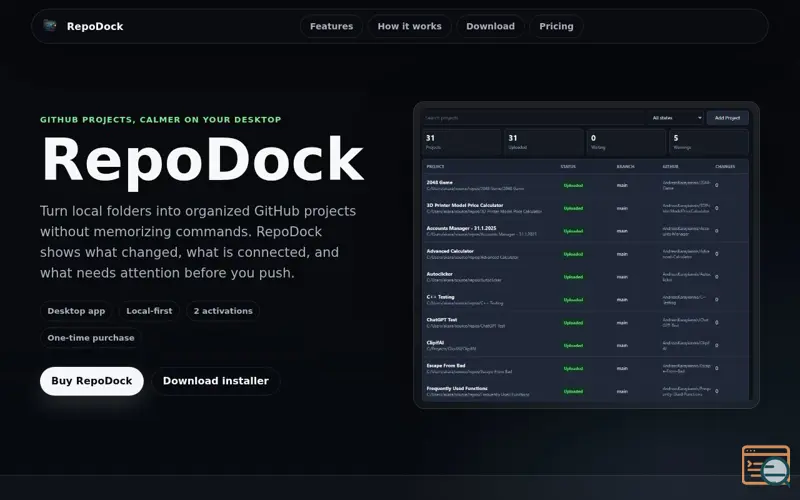The width and height of the screenshot is (800, 500).
Task: Click the Download installer button
Action: coord(215,381)
